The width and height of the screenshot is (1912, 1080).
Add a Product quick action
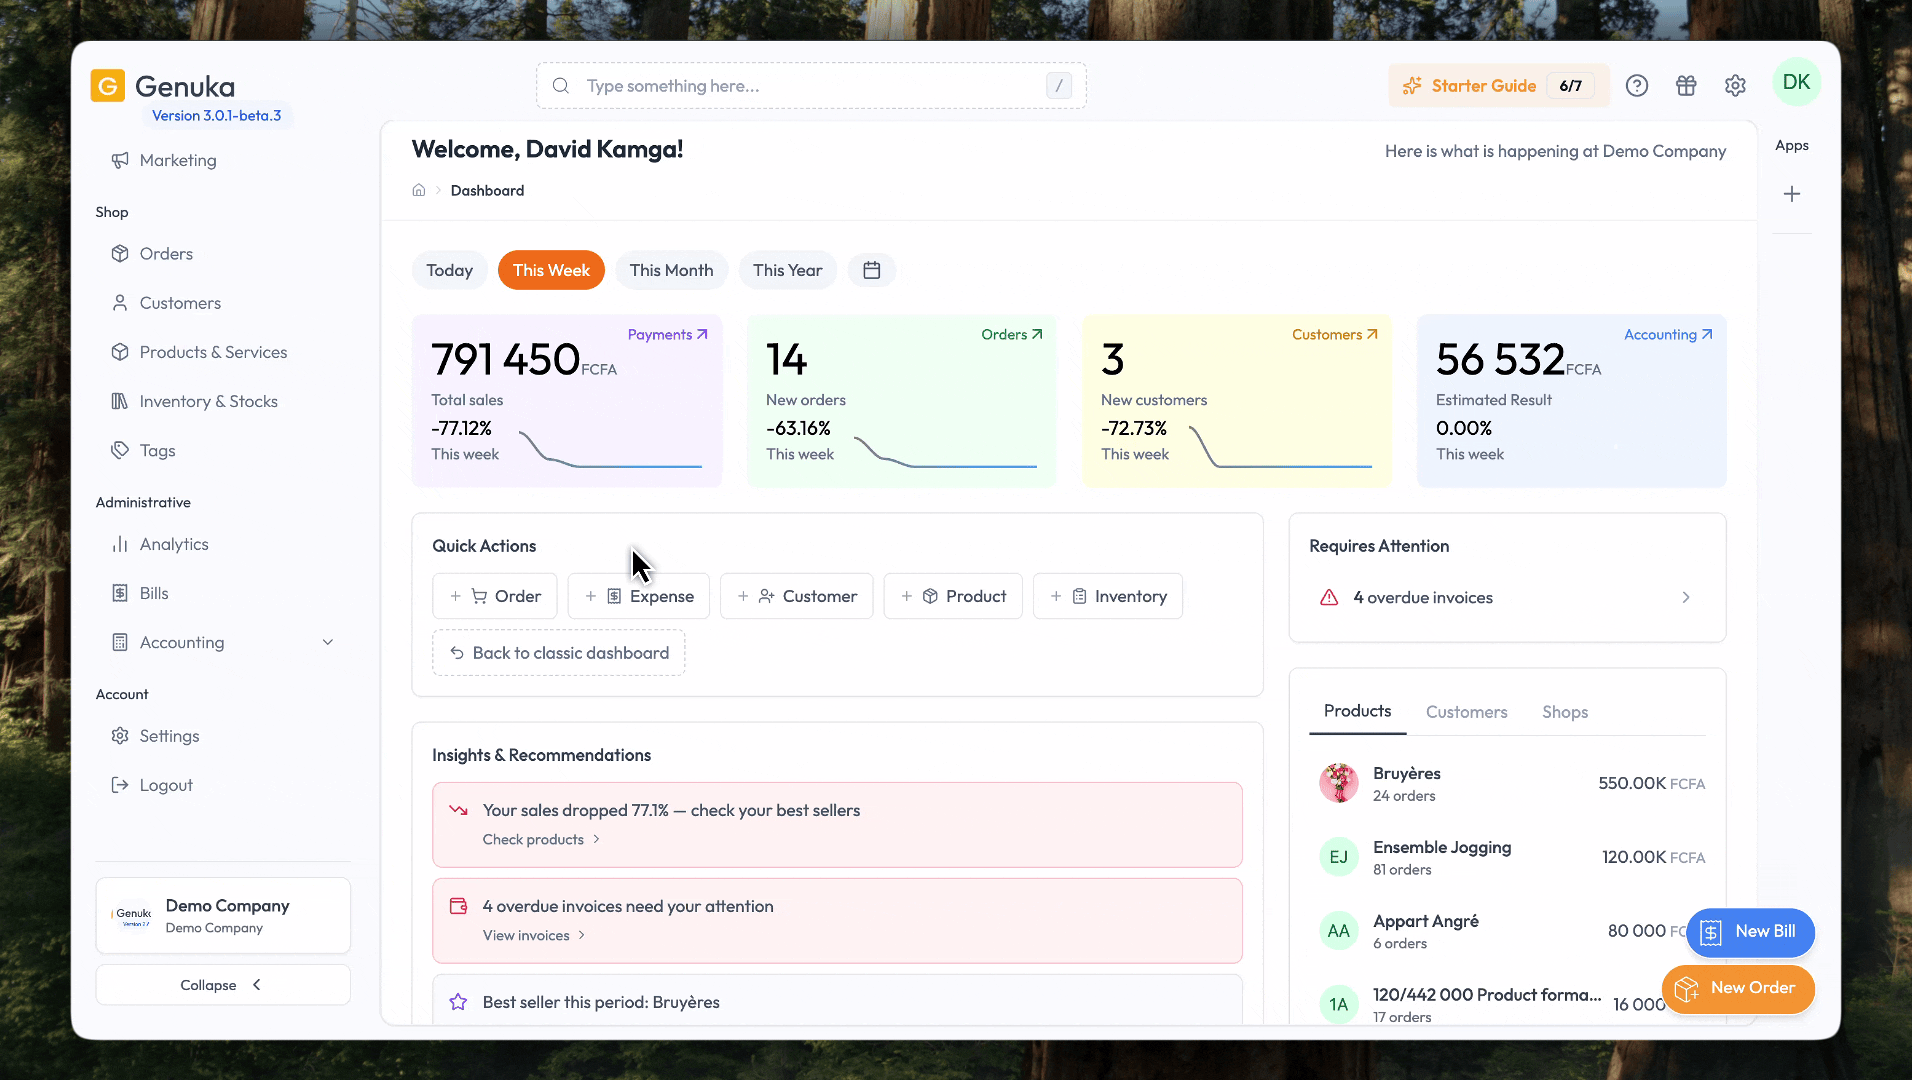[x=953, y=596]
